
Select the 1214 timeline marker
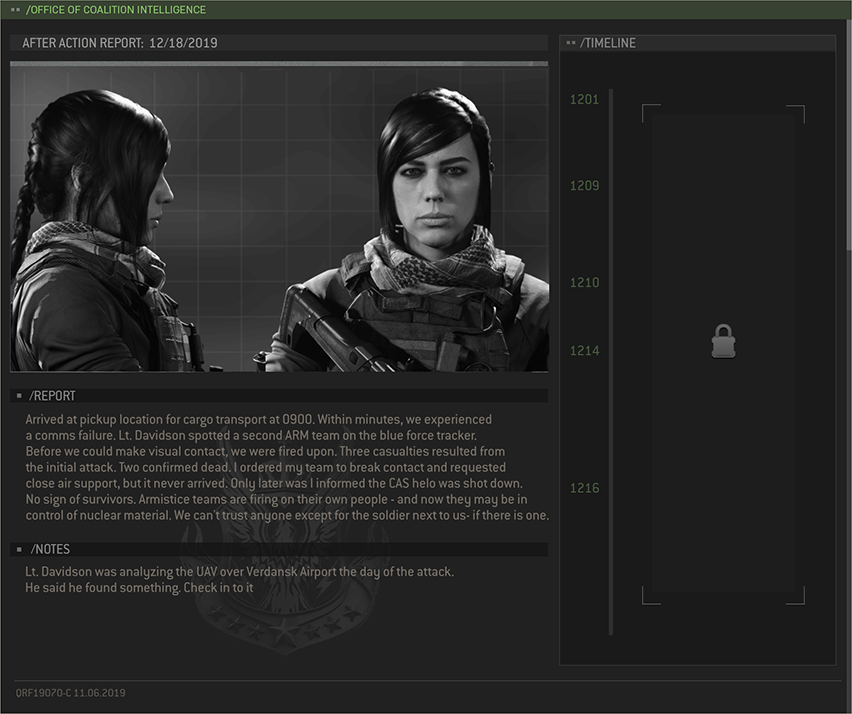point(584,351)
